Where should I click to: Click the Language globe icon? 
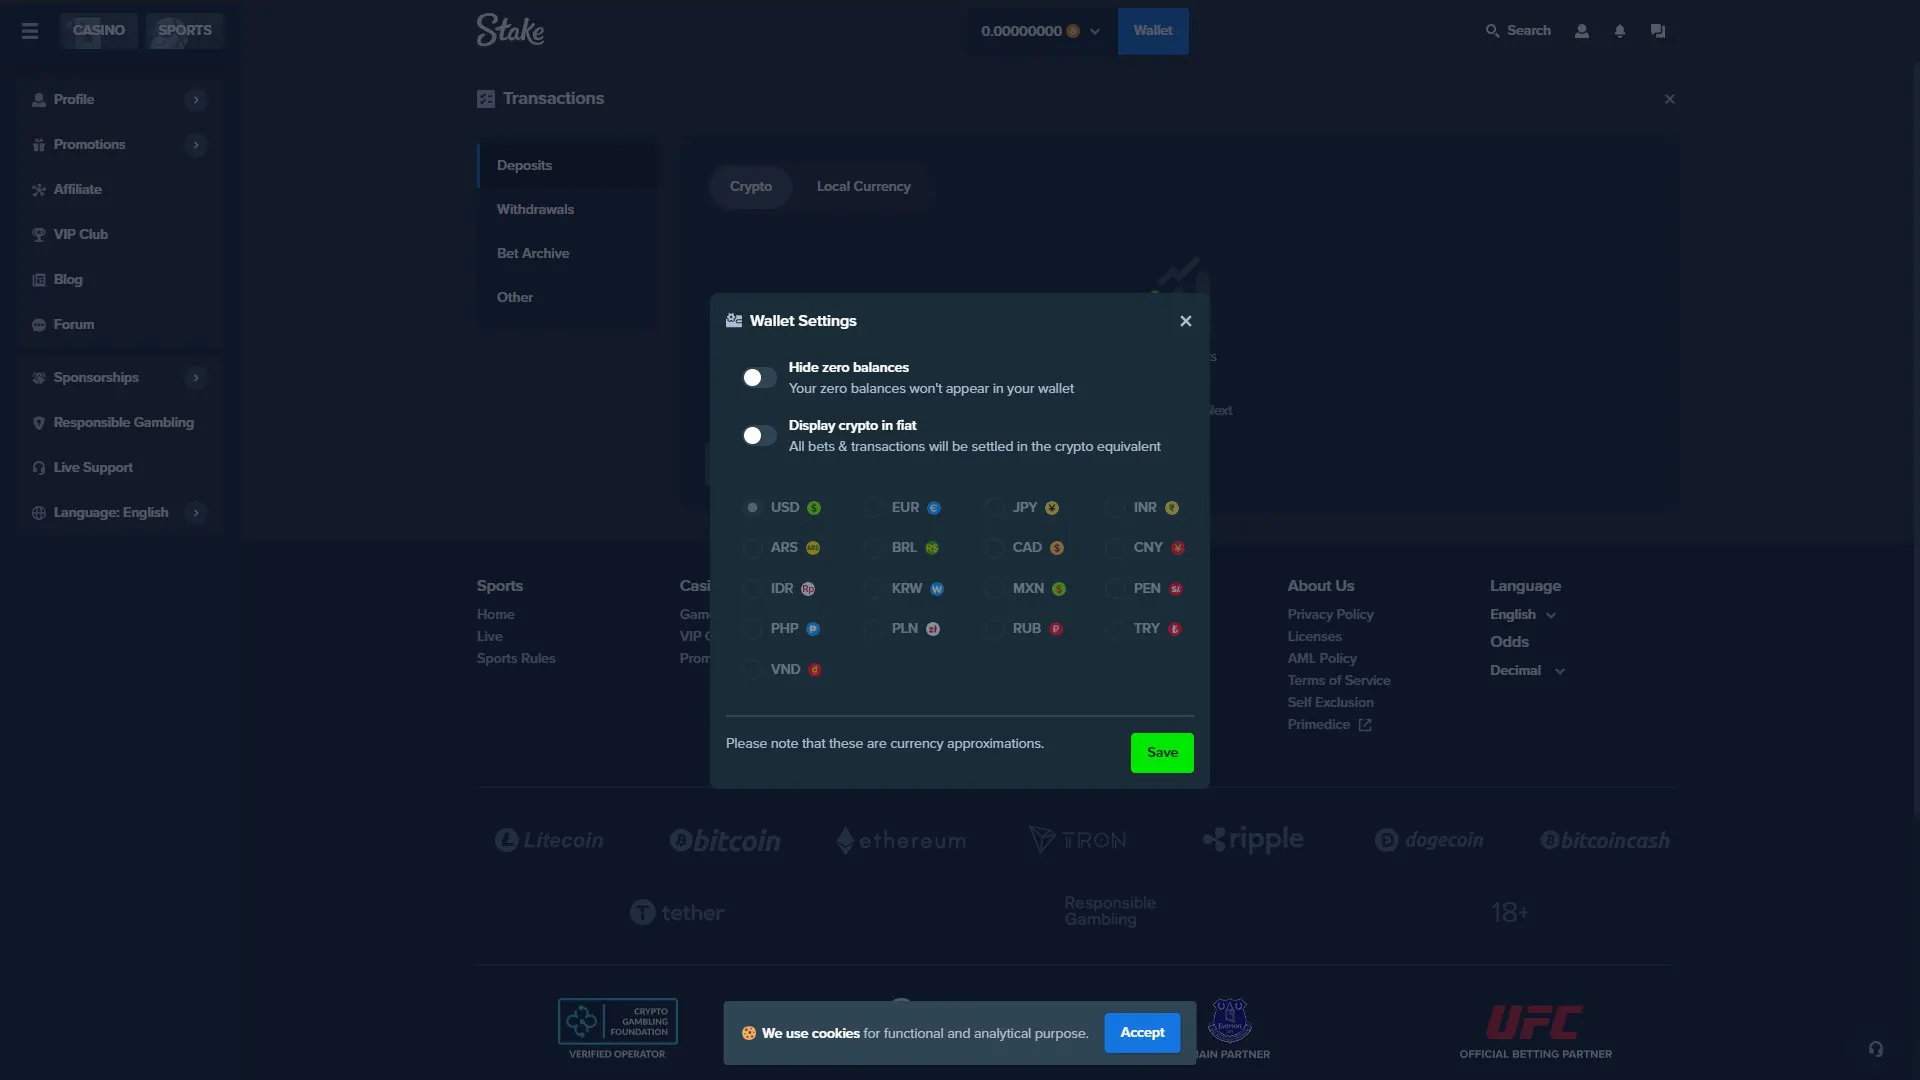(x=39, y=513)
